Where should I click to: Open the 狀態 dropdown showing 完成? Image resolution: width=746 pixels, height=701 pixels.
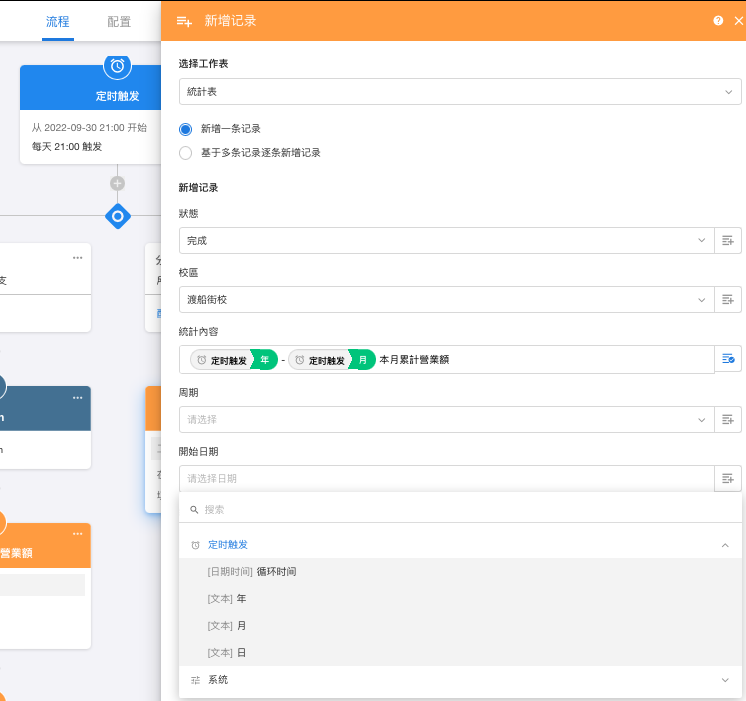(x=446, y=241)
